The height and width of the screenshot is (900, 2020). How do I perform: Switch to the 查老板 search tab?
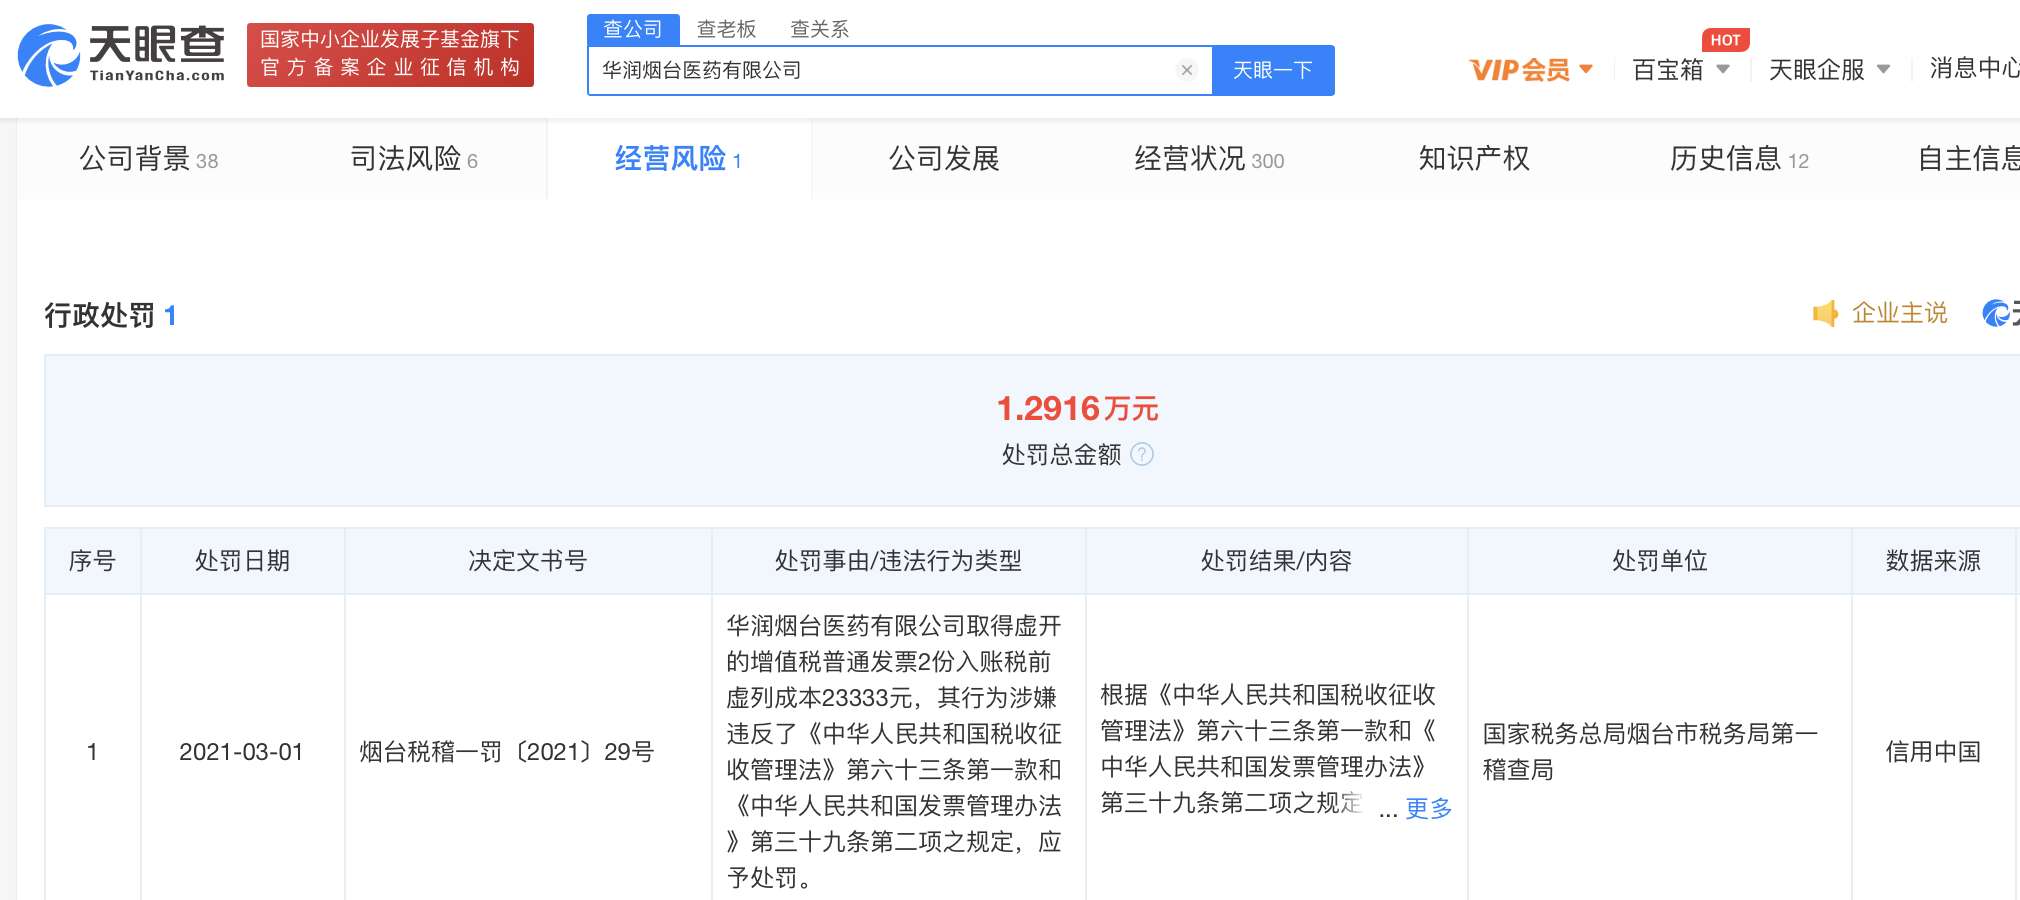(726, 29)
